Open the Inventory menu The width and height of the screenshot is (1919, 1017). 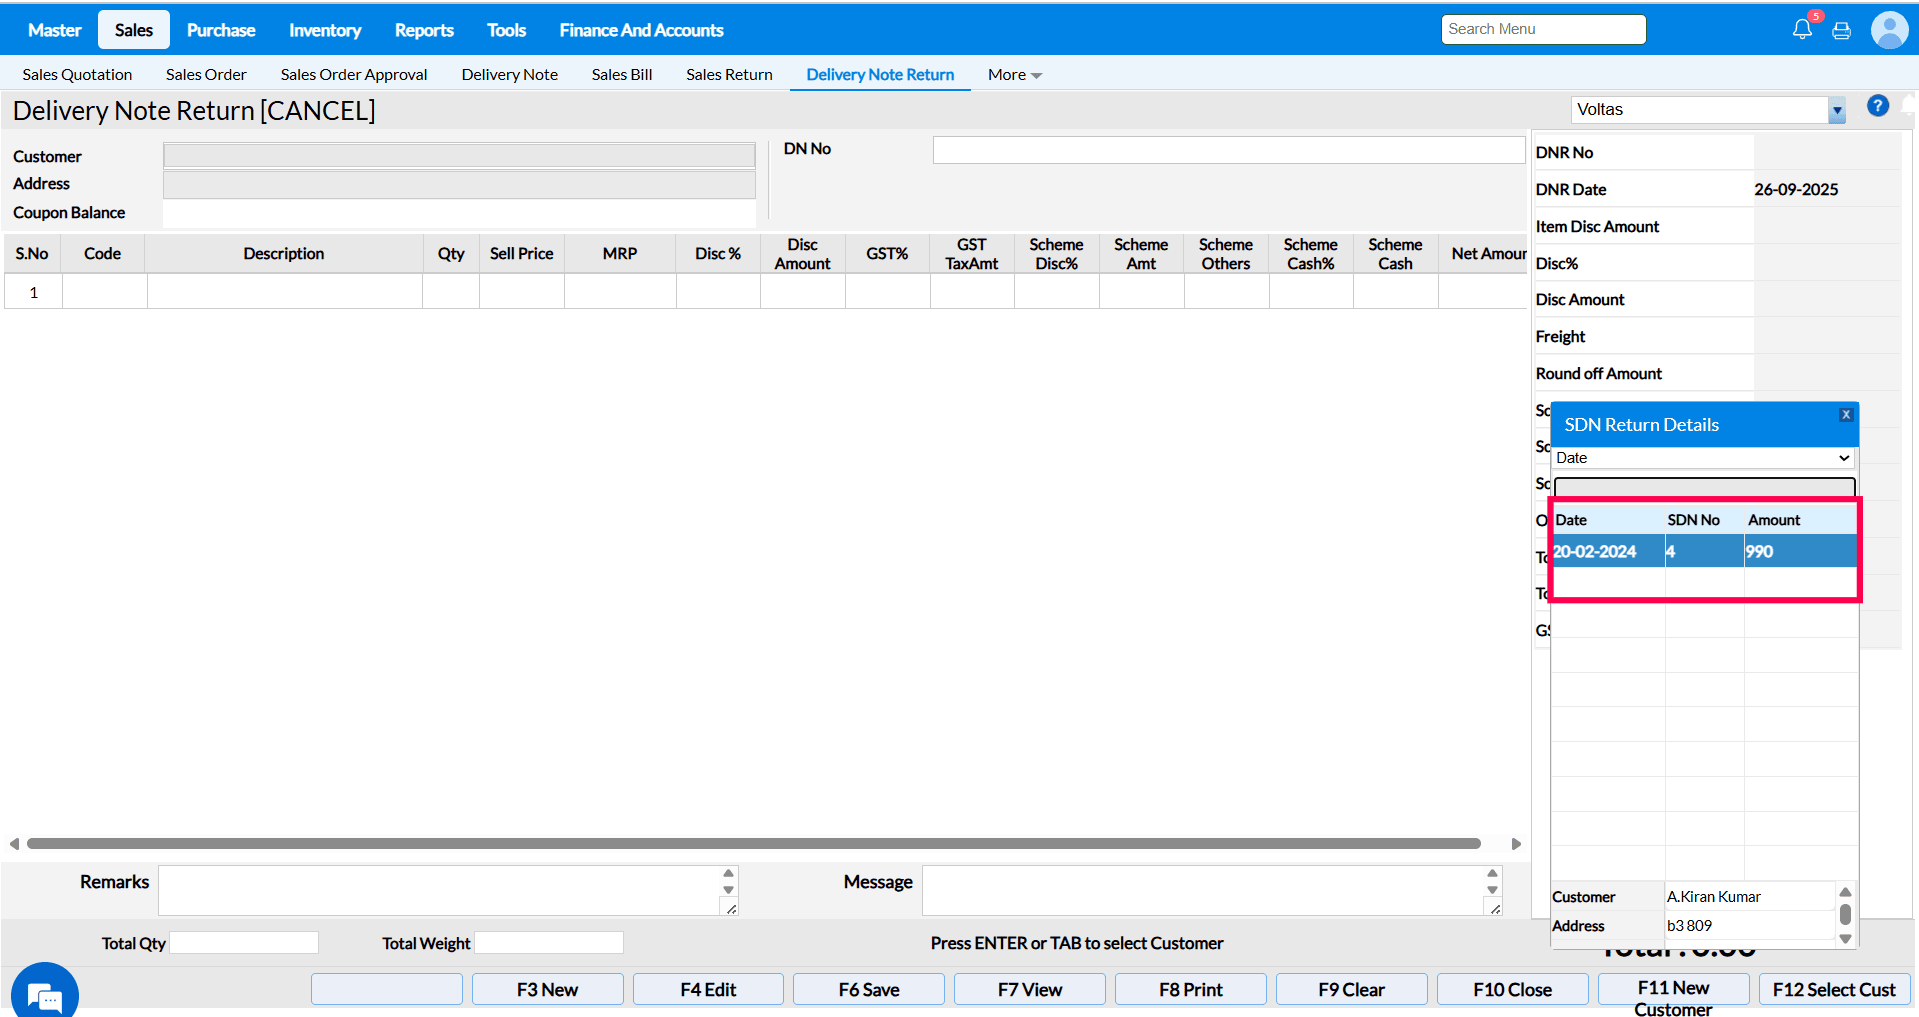point(325,30)
